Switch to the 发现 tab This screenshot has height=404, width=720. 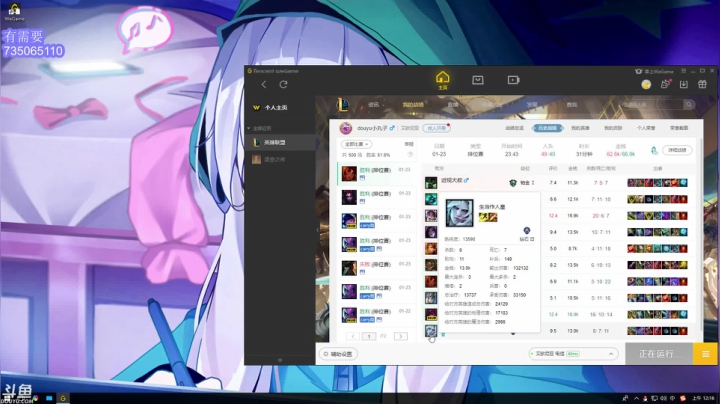[532, 105]
